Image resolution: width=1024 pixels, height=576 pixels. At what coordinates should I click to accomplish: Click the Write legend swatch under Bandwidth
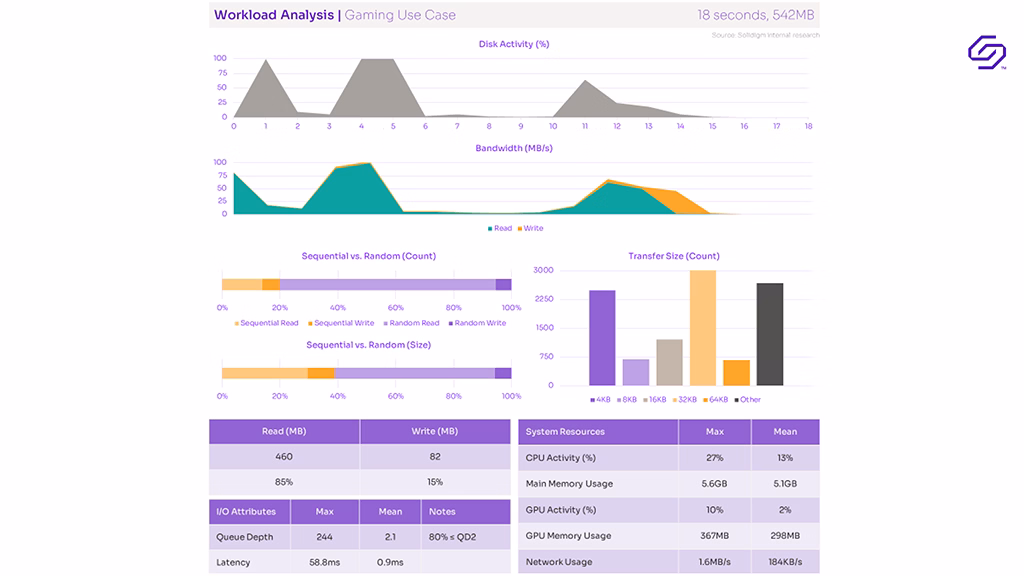[520, 229]
